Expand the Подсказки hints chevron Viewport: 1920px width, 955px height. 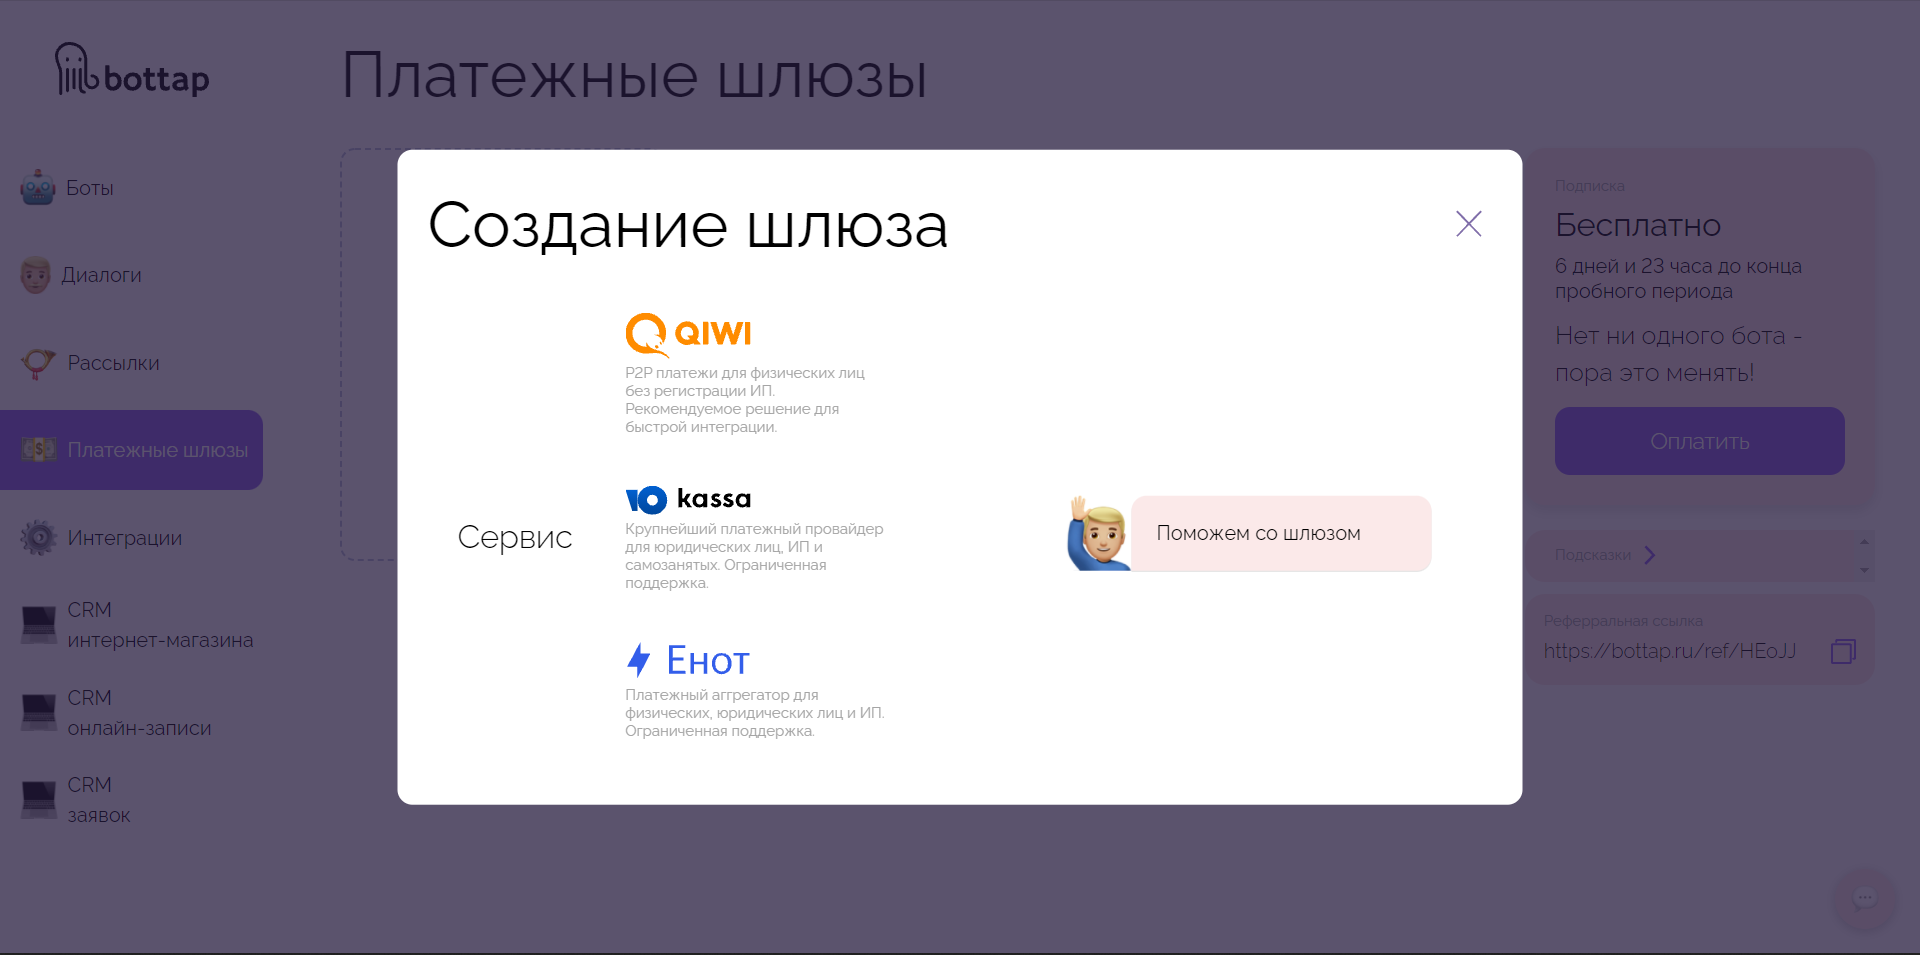(1650, 555)
